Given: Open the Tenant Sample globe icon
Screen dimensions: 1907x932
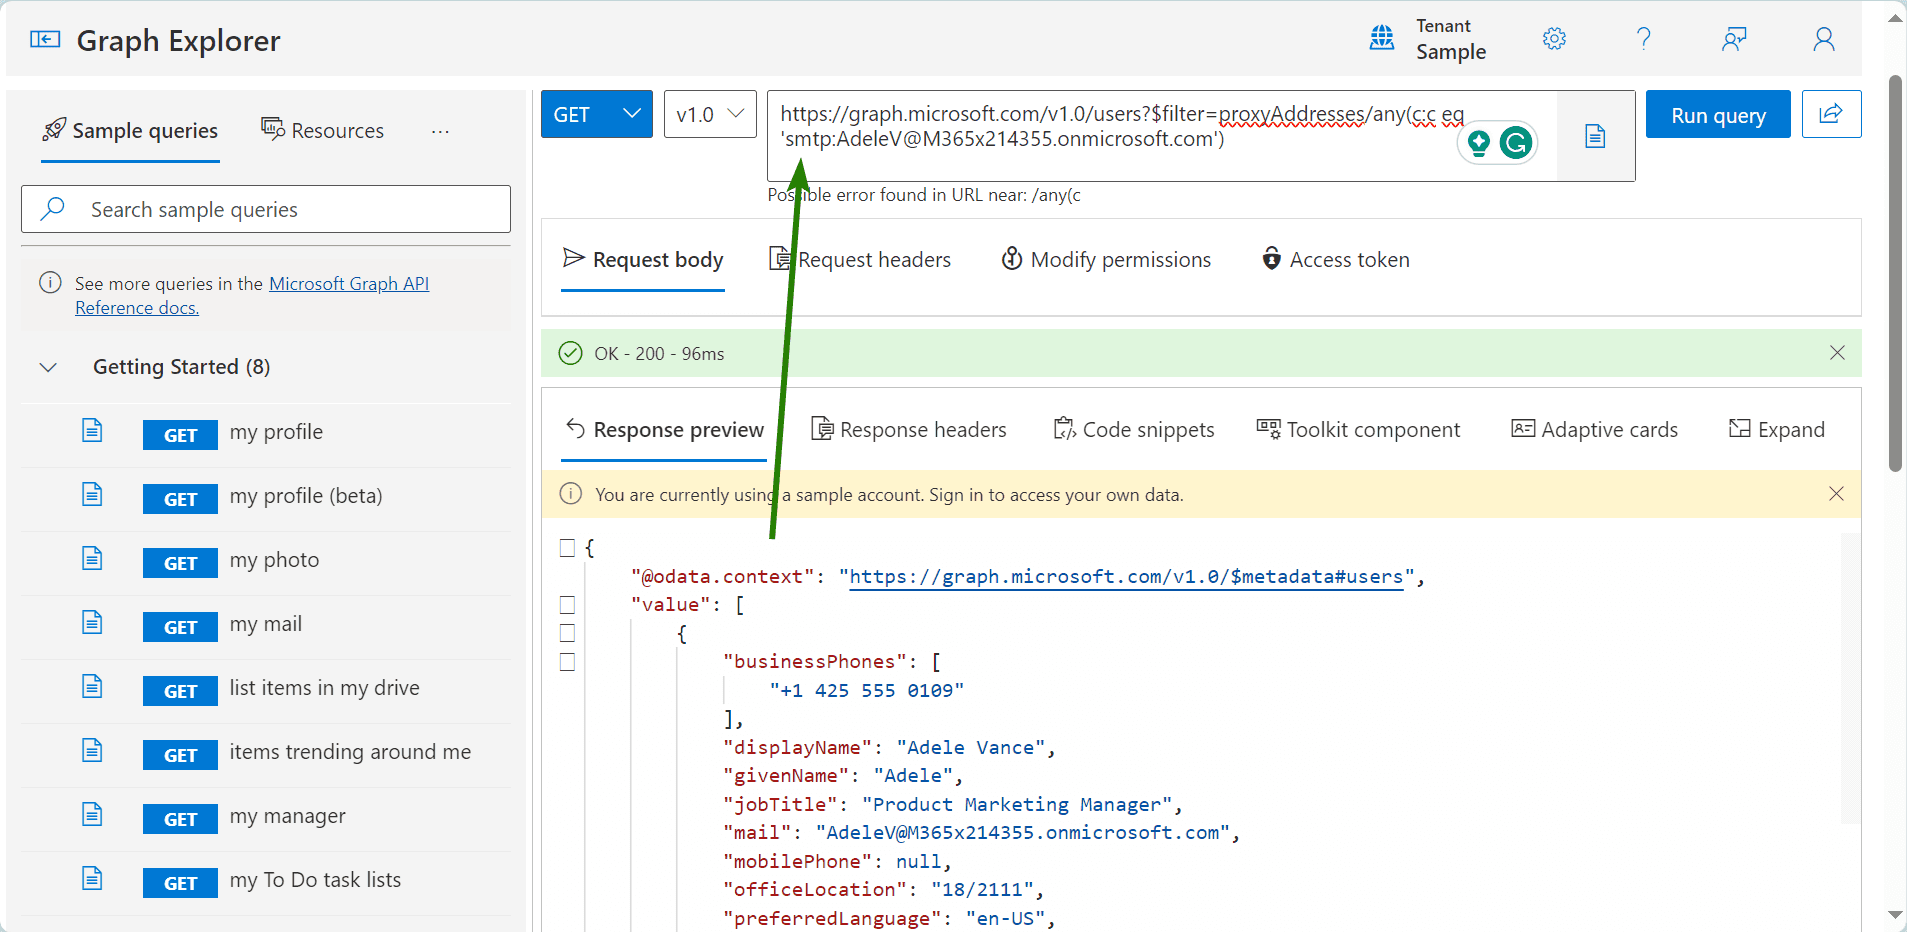Looking at the screenshot, I should (x=1382, y=38).
